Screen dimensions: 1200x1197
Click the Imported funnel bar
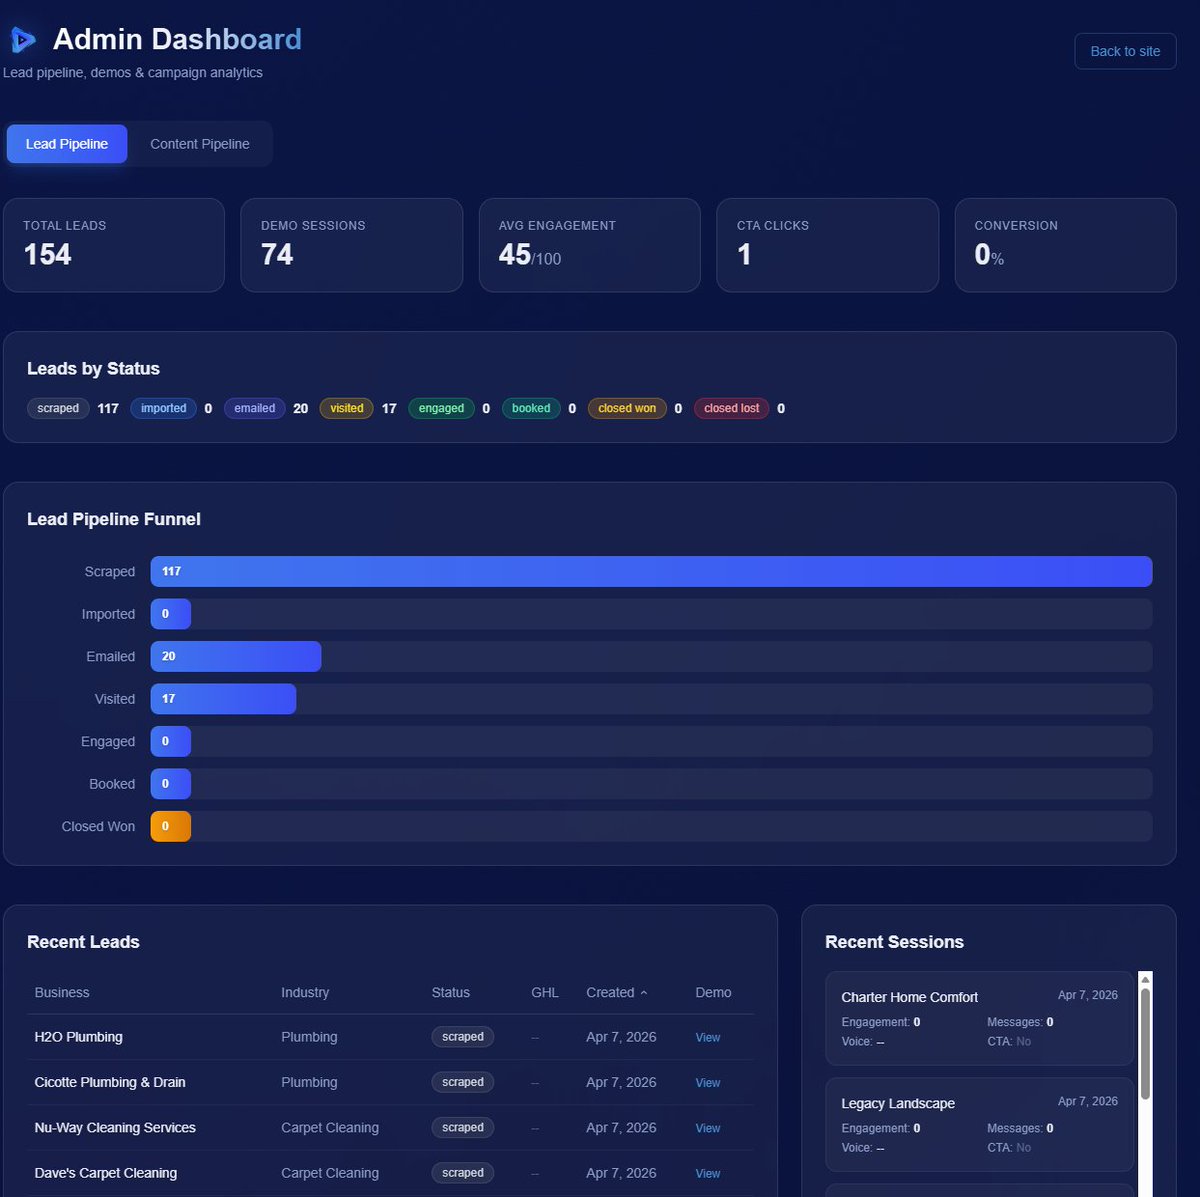click(x=171, y=614)
